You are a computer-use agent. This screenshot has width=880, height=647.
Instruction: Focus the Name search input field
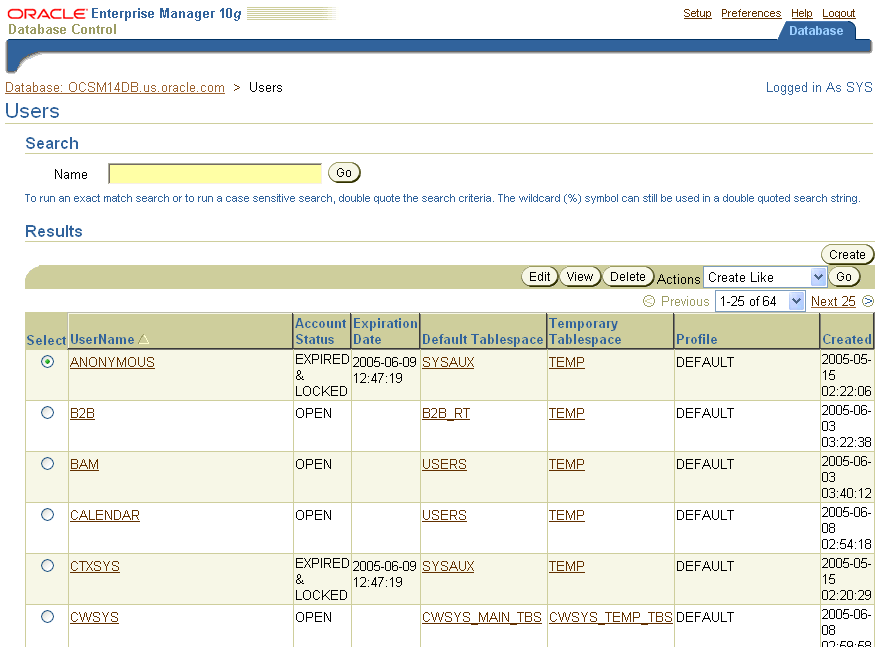pos(215,173)
